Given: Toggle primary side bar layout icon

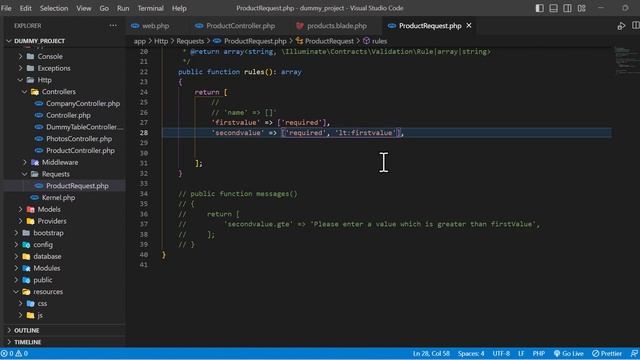Looking at the screenshot, I should point(540,8).
